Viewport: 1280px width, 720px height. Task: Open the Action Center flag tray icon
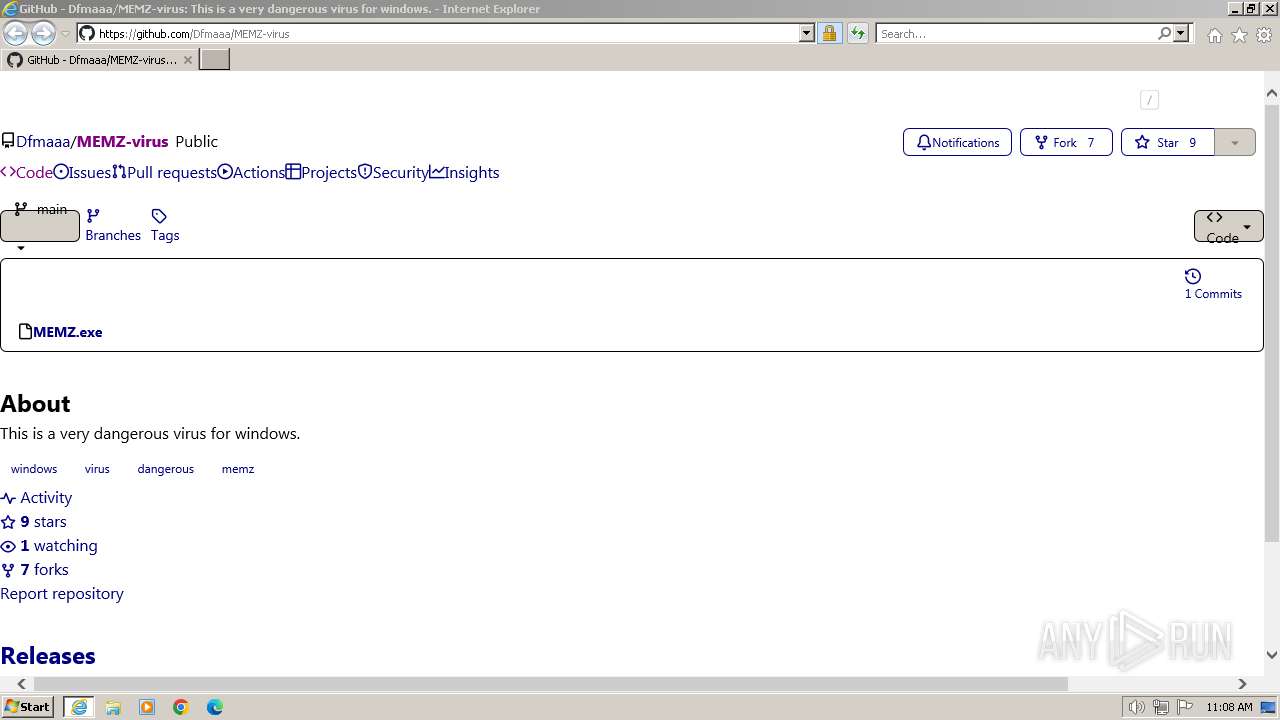point(1185,707)
